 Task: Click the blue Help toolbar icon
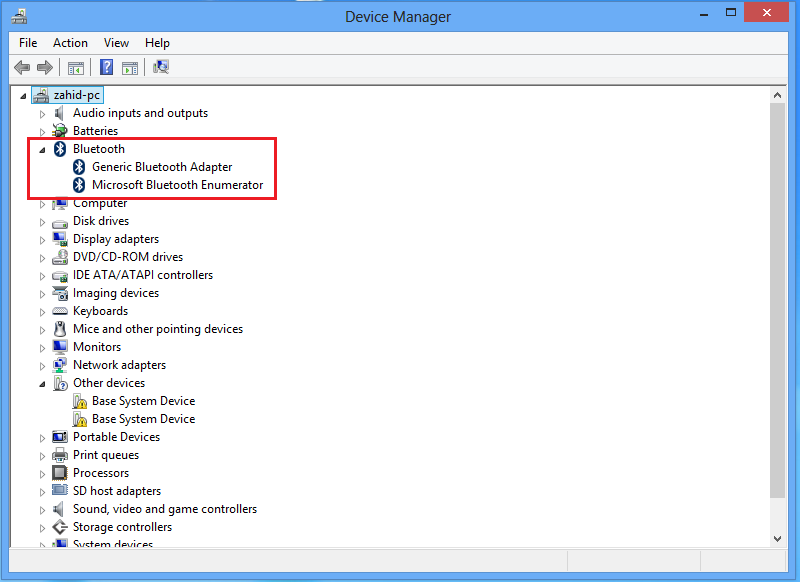click(106, 67)
